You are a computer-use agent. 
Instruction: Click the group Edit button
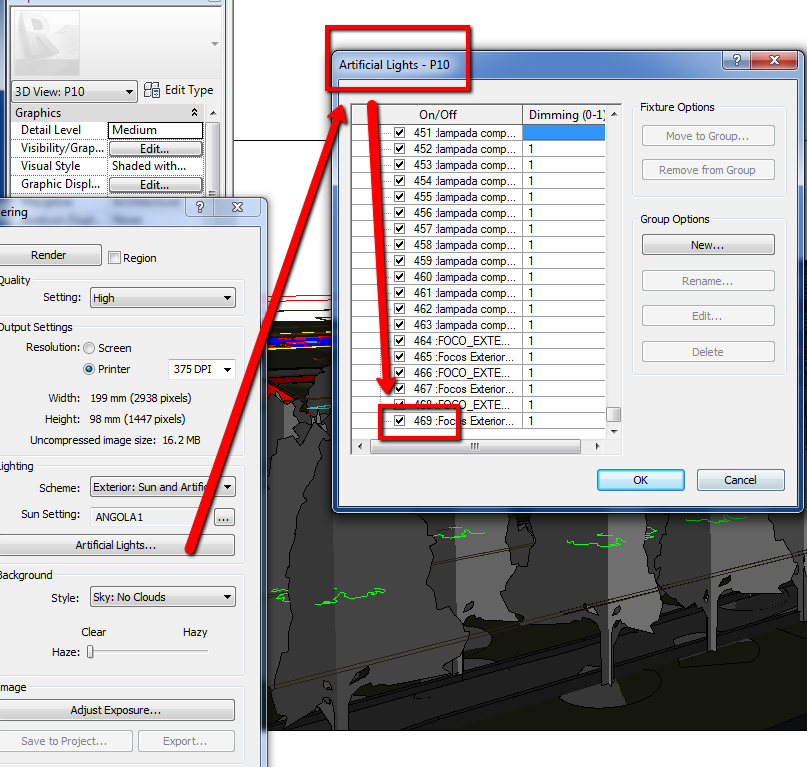coord(708,316)
